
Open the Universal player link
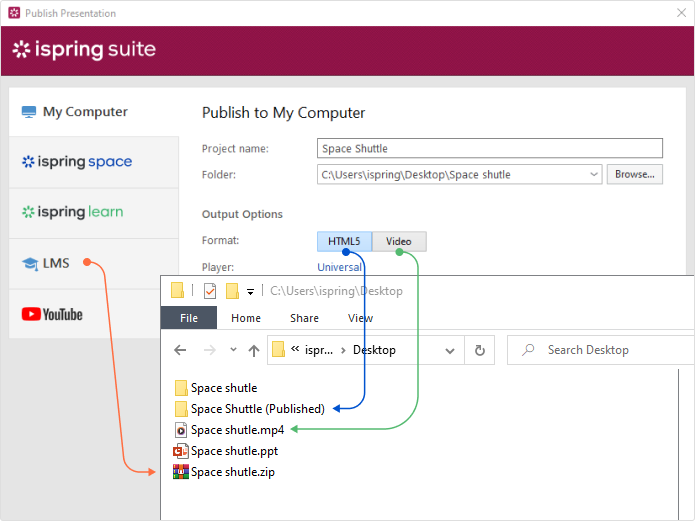(339, 267)
